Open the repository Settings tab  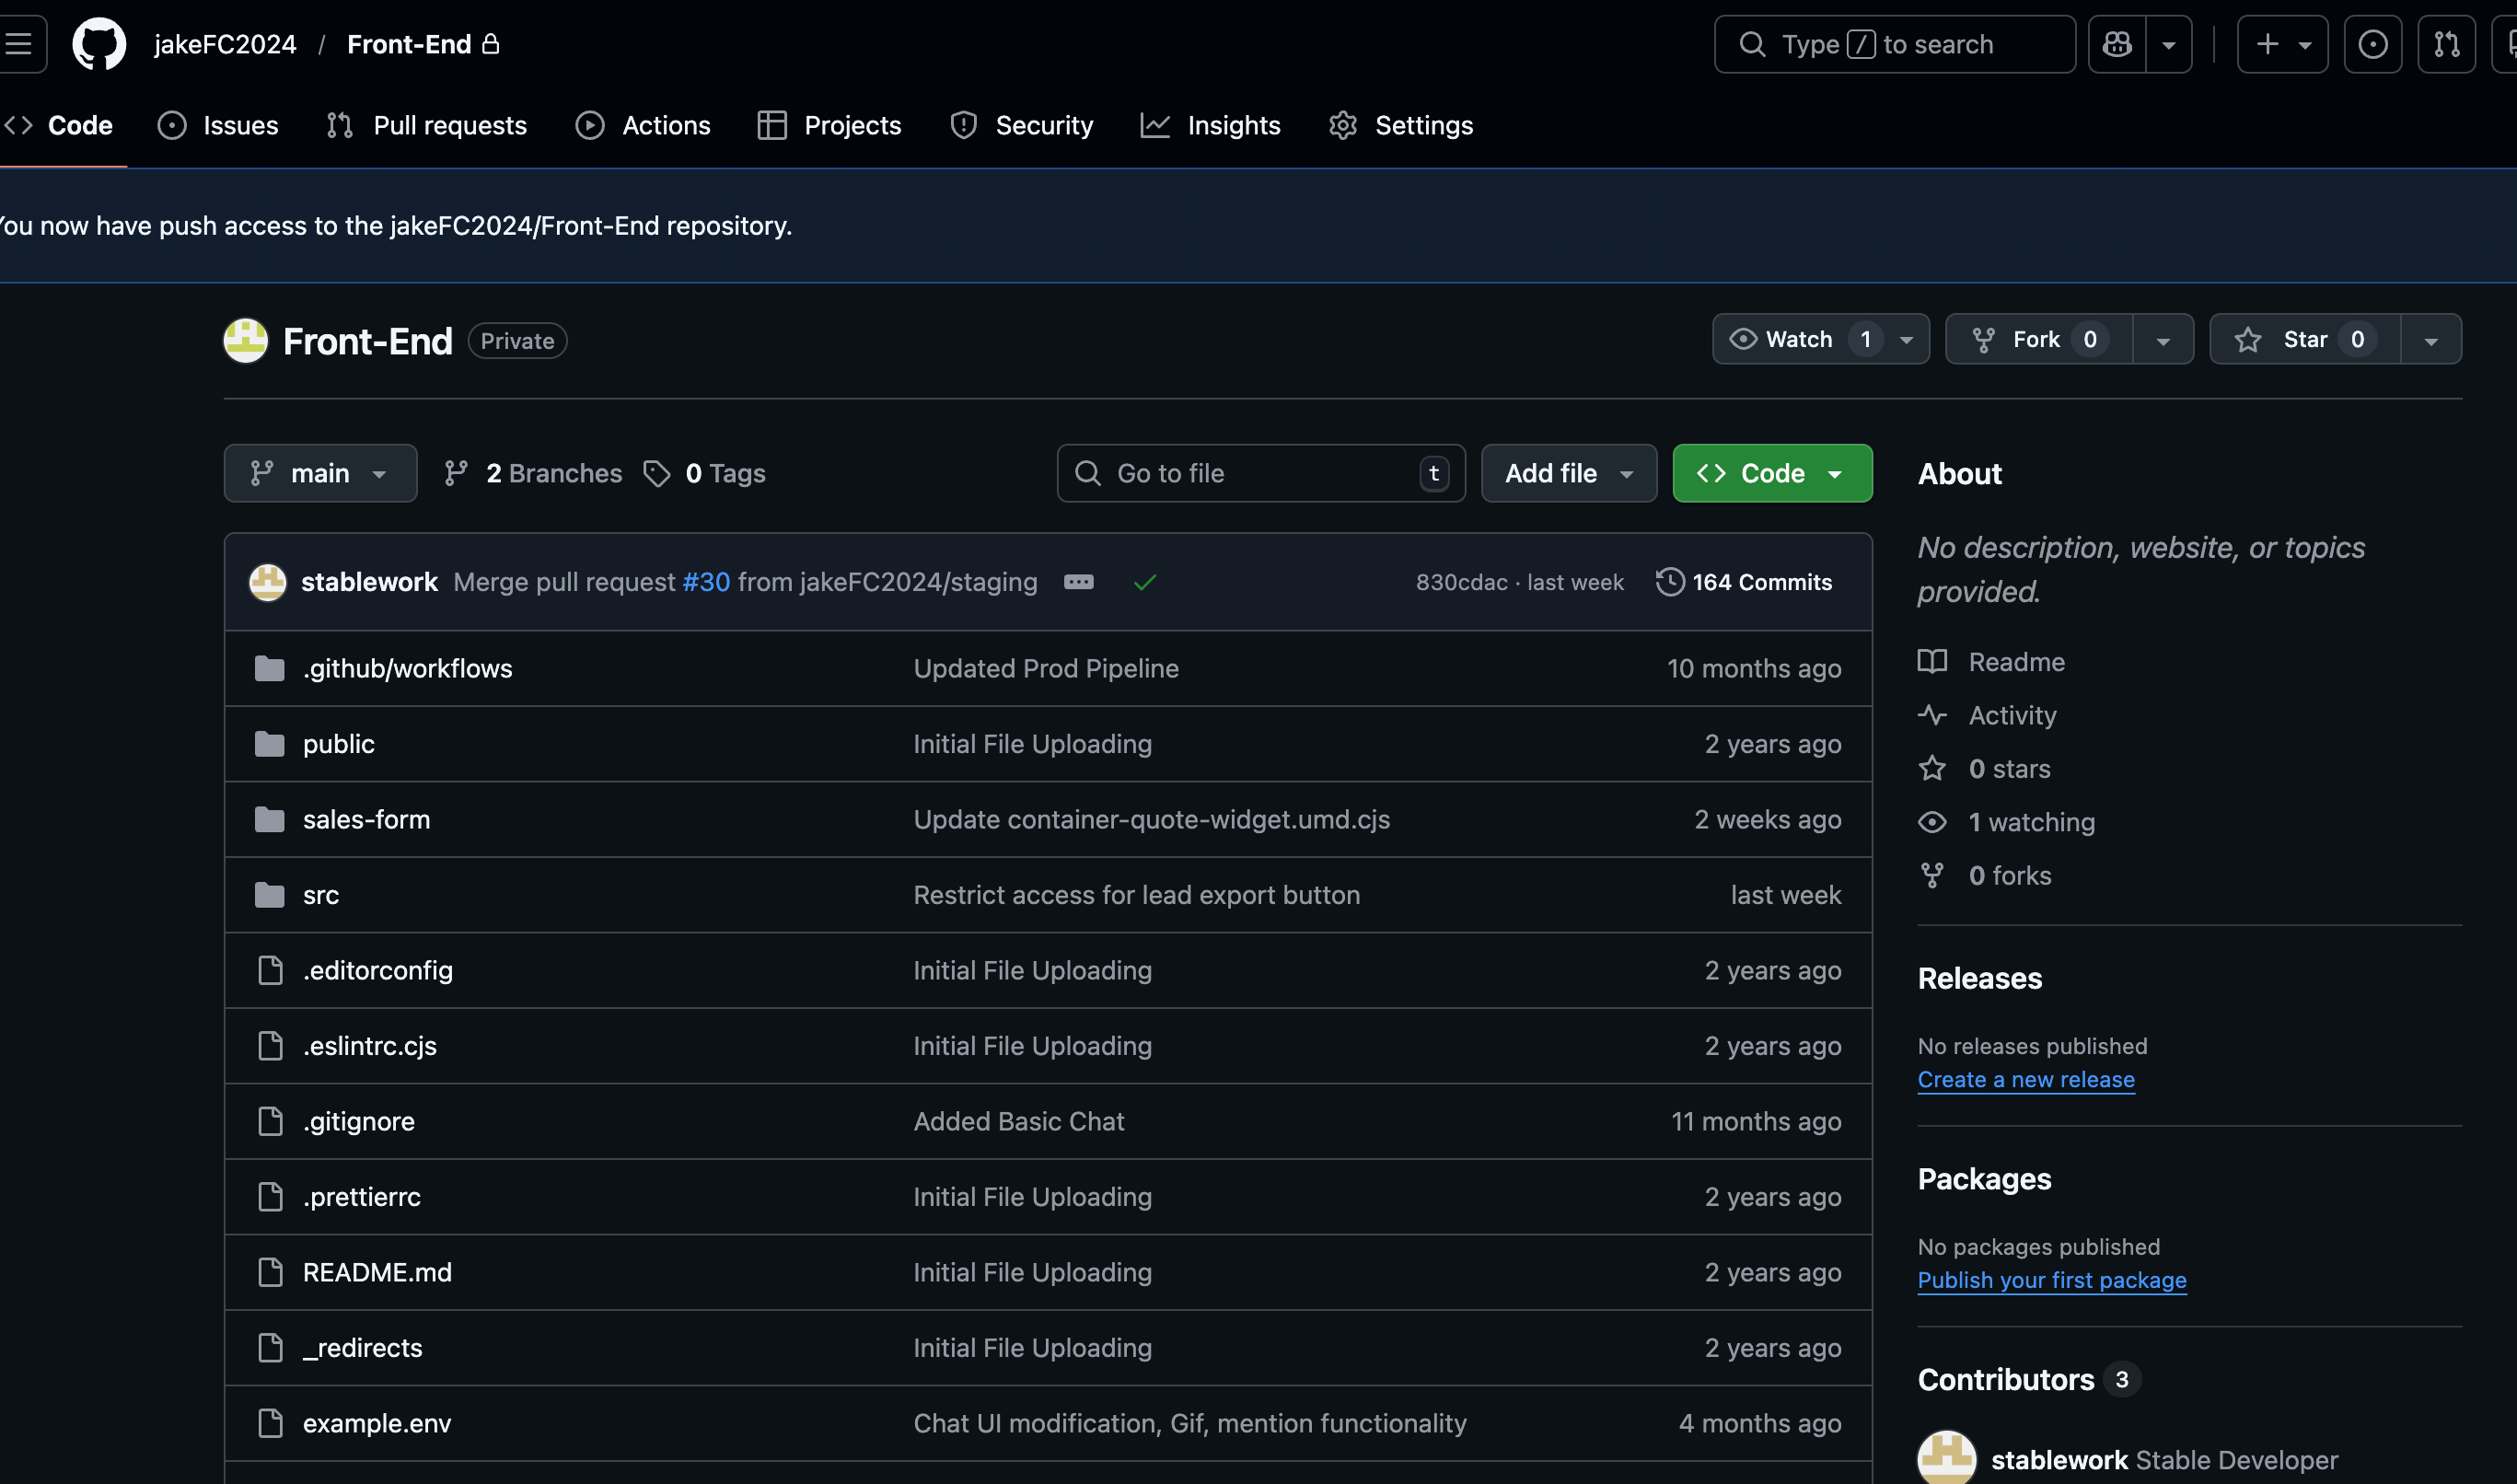point(1399,124)
